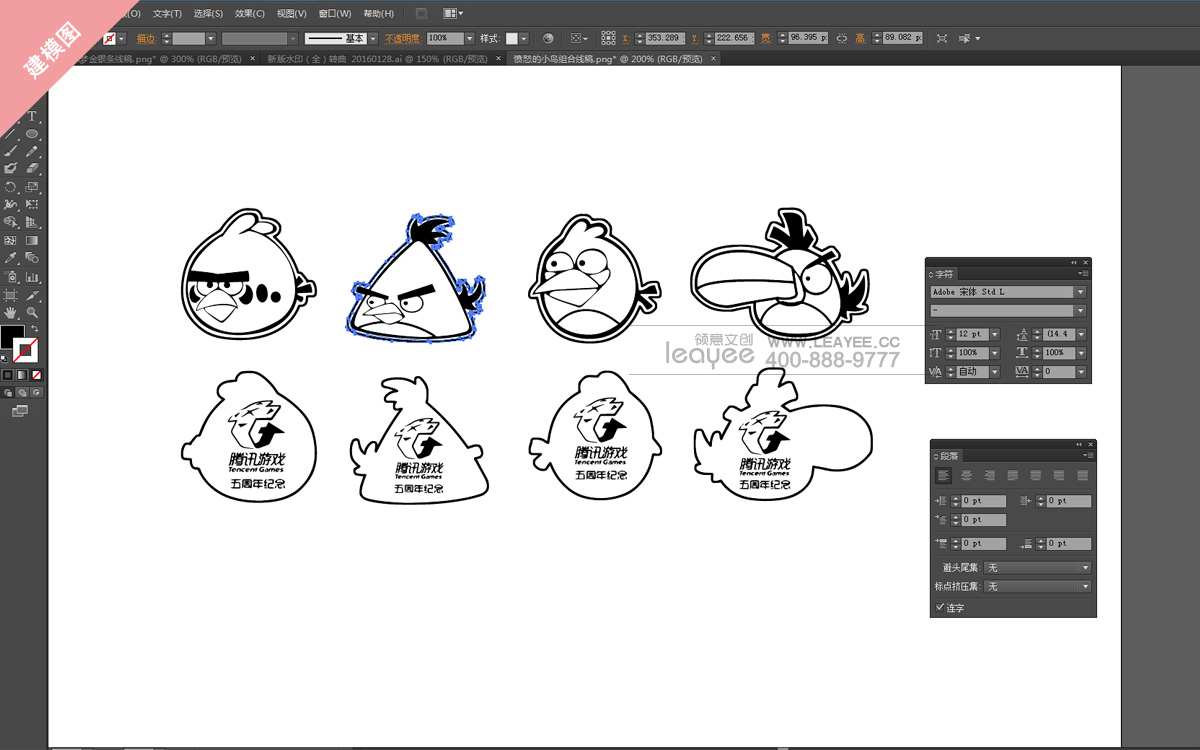This screenshot has height=750, width=1200.
Task: Click the swap fill and stroke arrow
Action: [34, 329]
